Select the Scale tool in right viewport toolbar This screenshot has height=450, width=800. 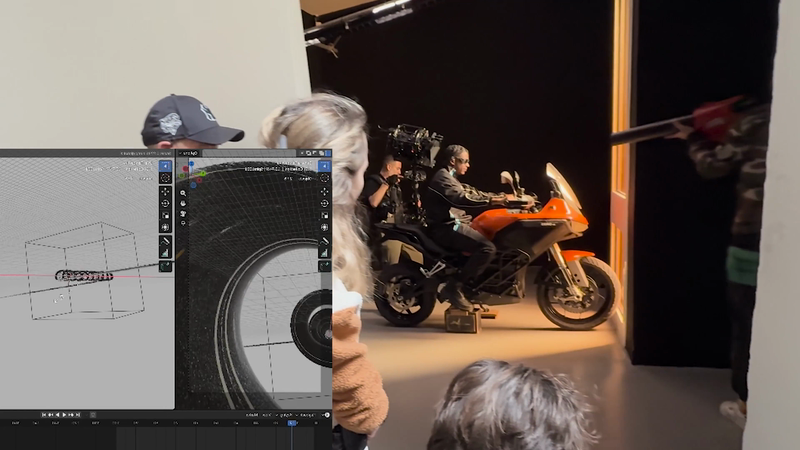tap(324, 215)
